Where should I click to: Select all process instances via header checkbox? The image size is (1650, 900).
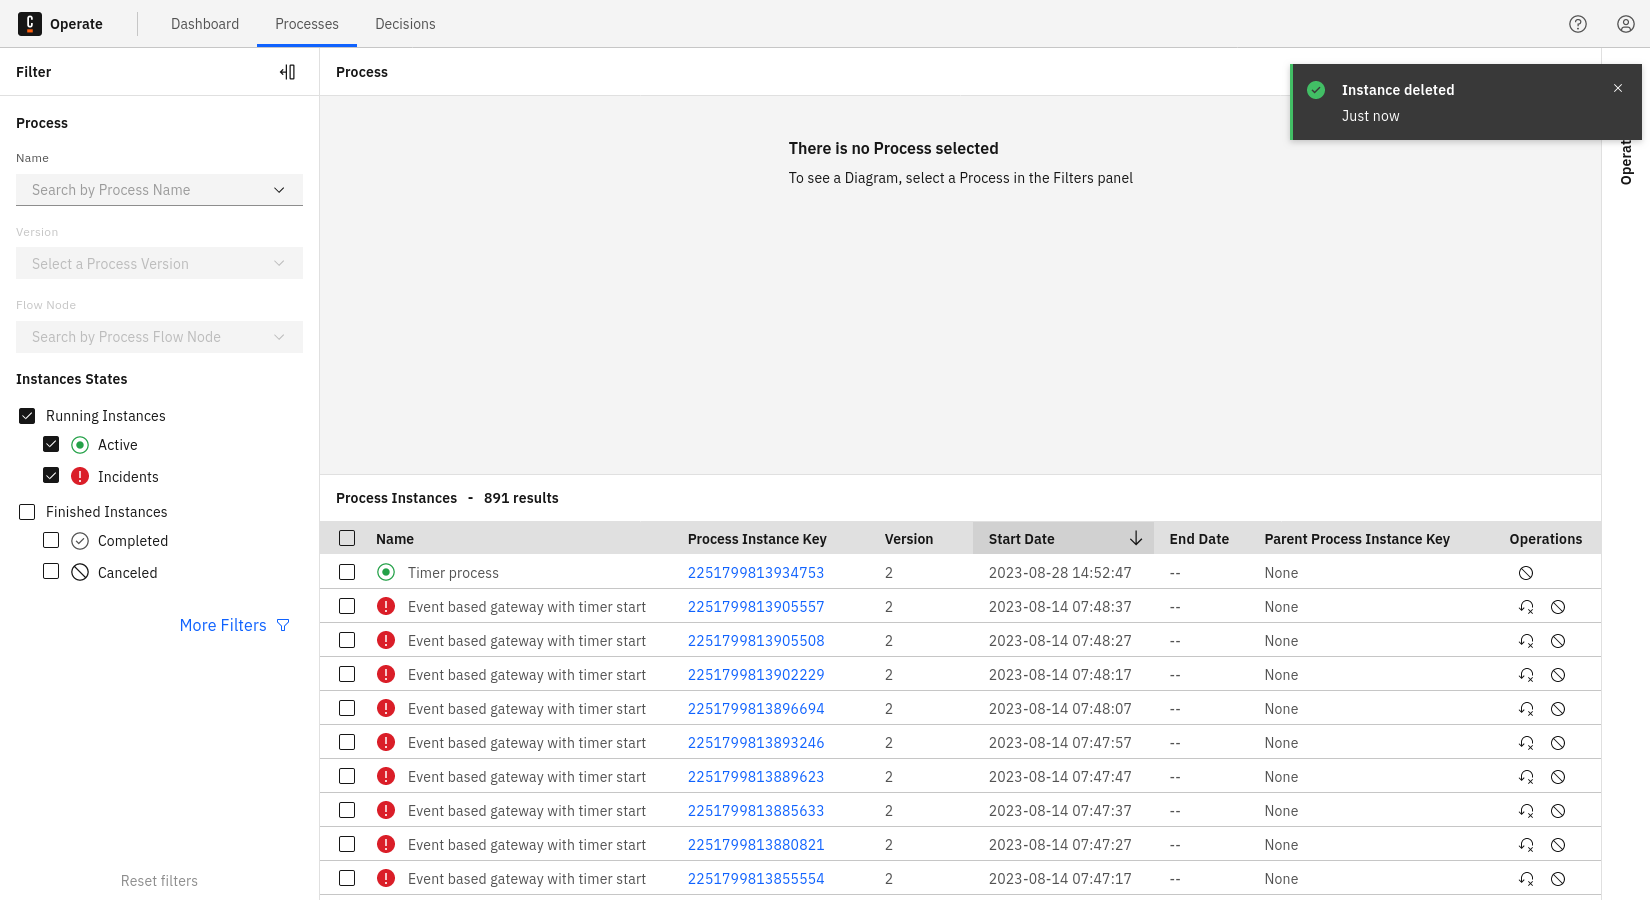point(347,537)
